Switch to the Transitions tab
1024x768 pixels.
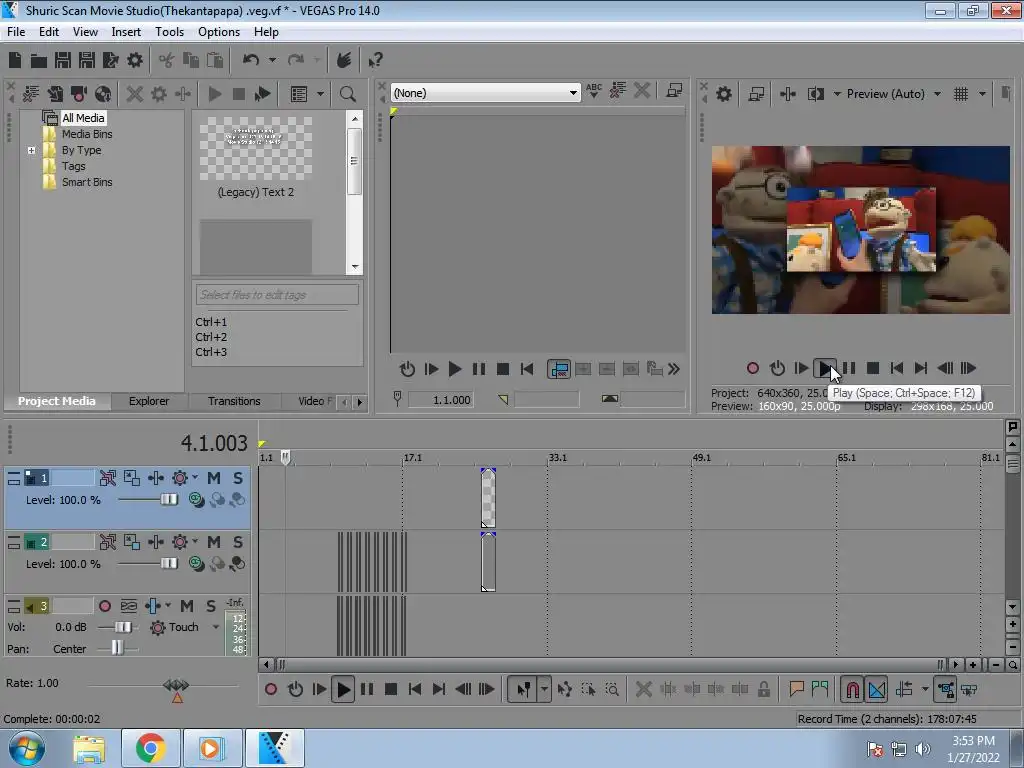pyautogui.click(x=234, y=401)
